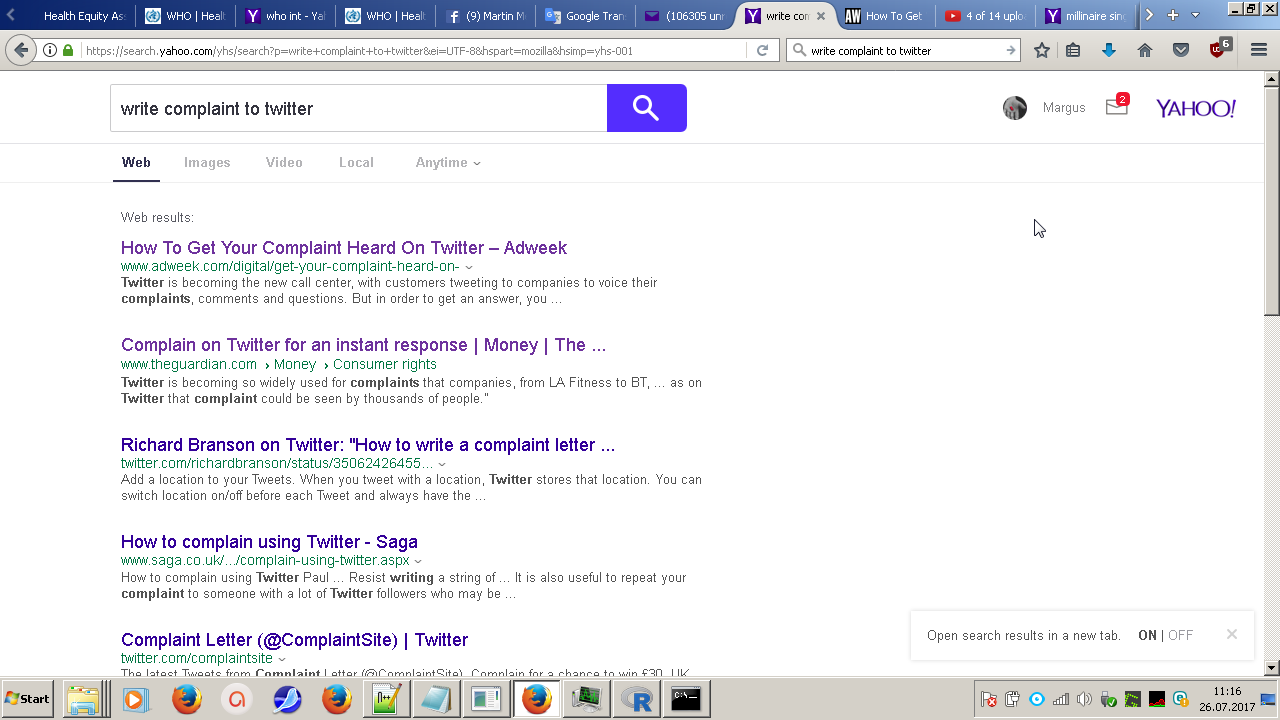
Task: Select the Web results tab
Action: [x=136, y=162]
